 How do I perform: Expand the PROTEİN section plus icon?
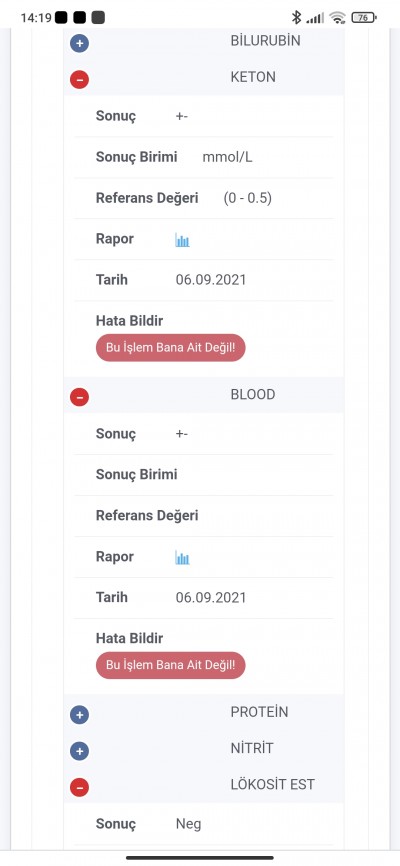[80, 715]
